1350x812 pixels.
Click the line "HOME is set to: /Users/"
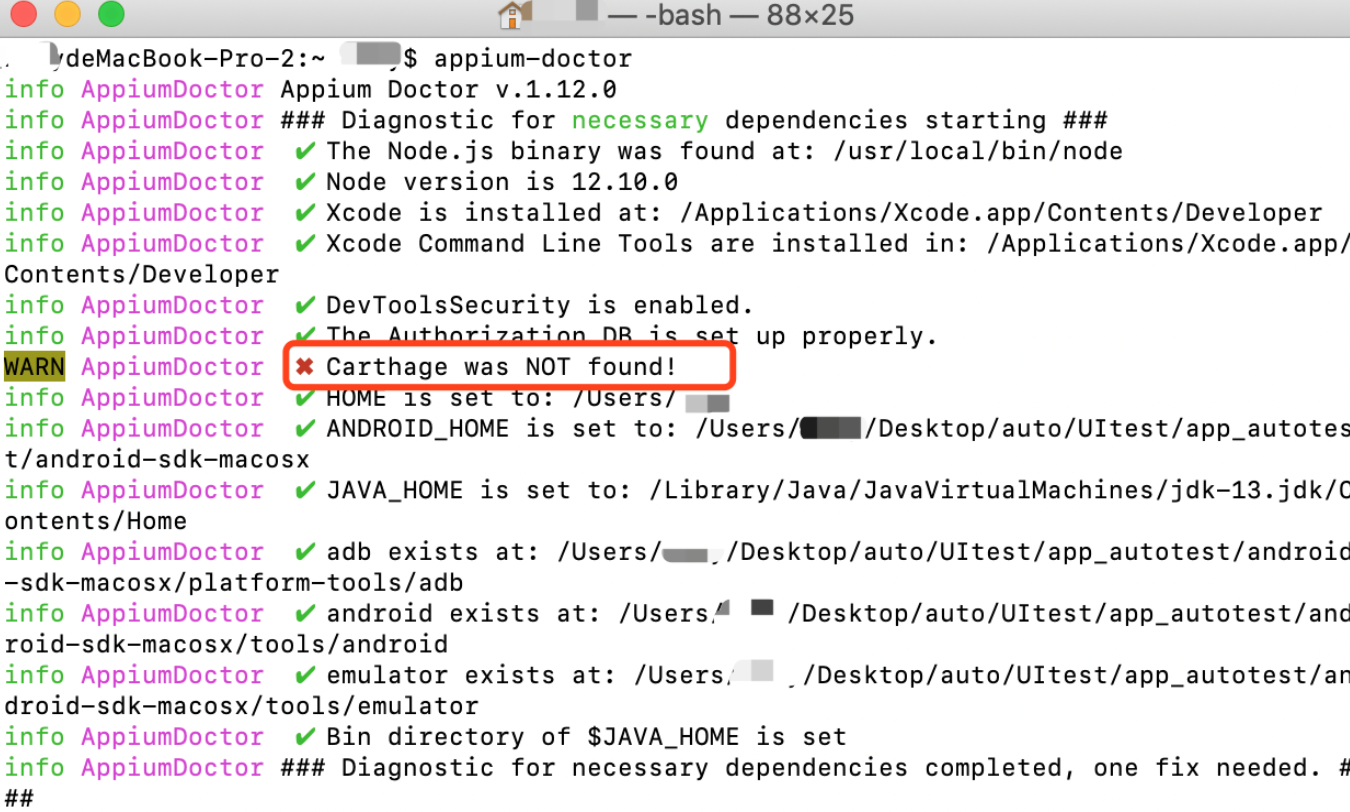(501, 398)
